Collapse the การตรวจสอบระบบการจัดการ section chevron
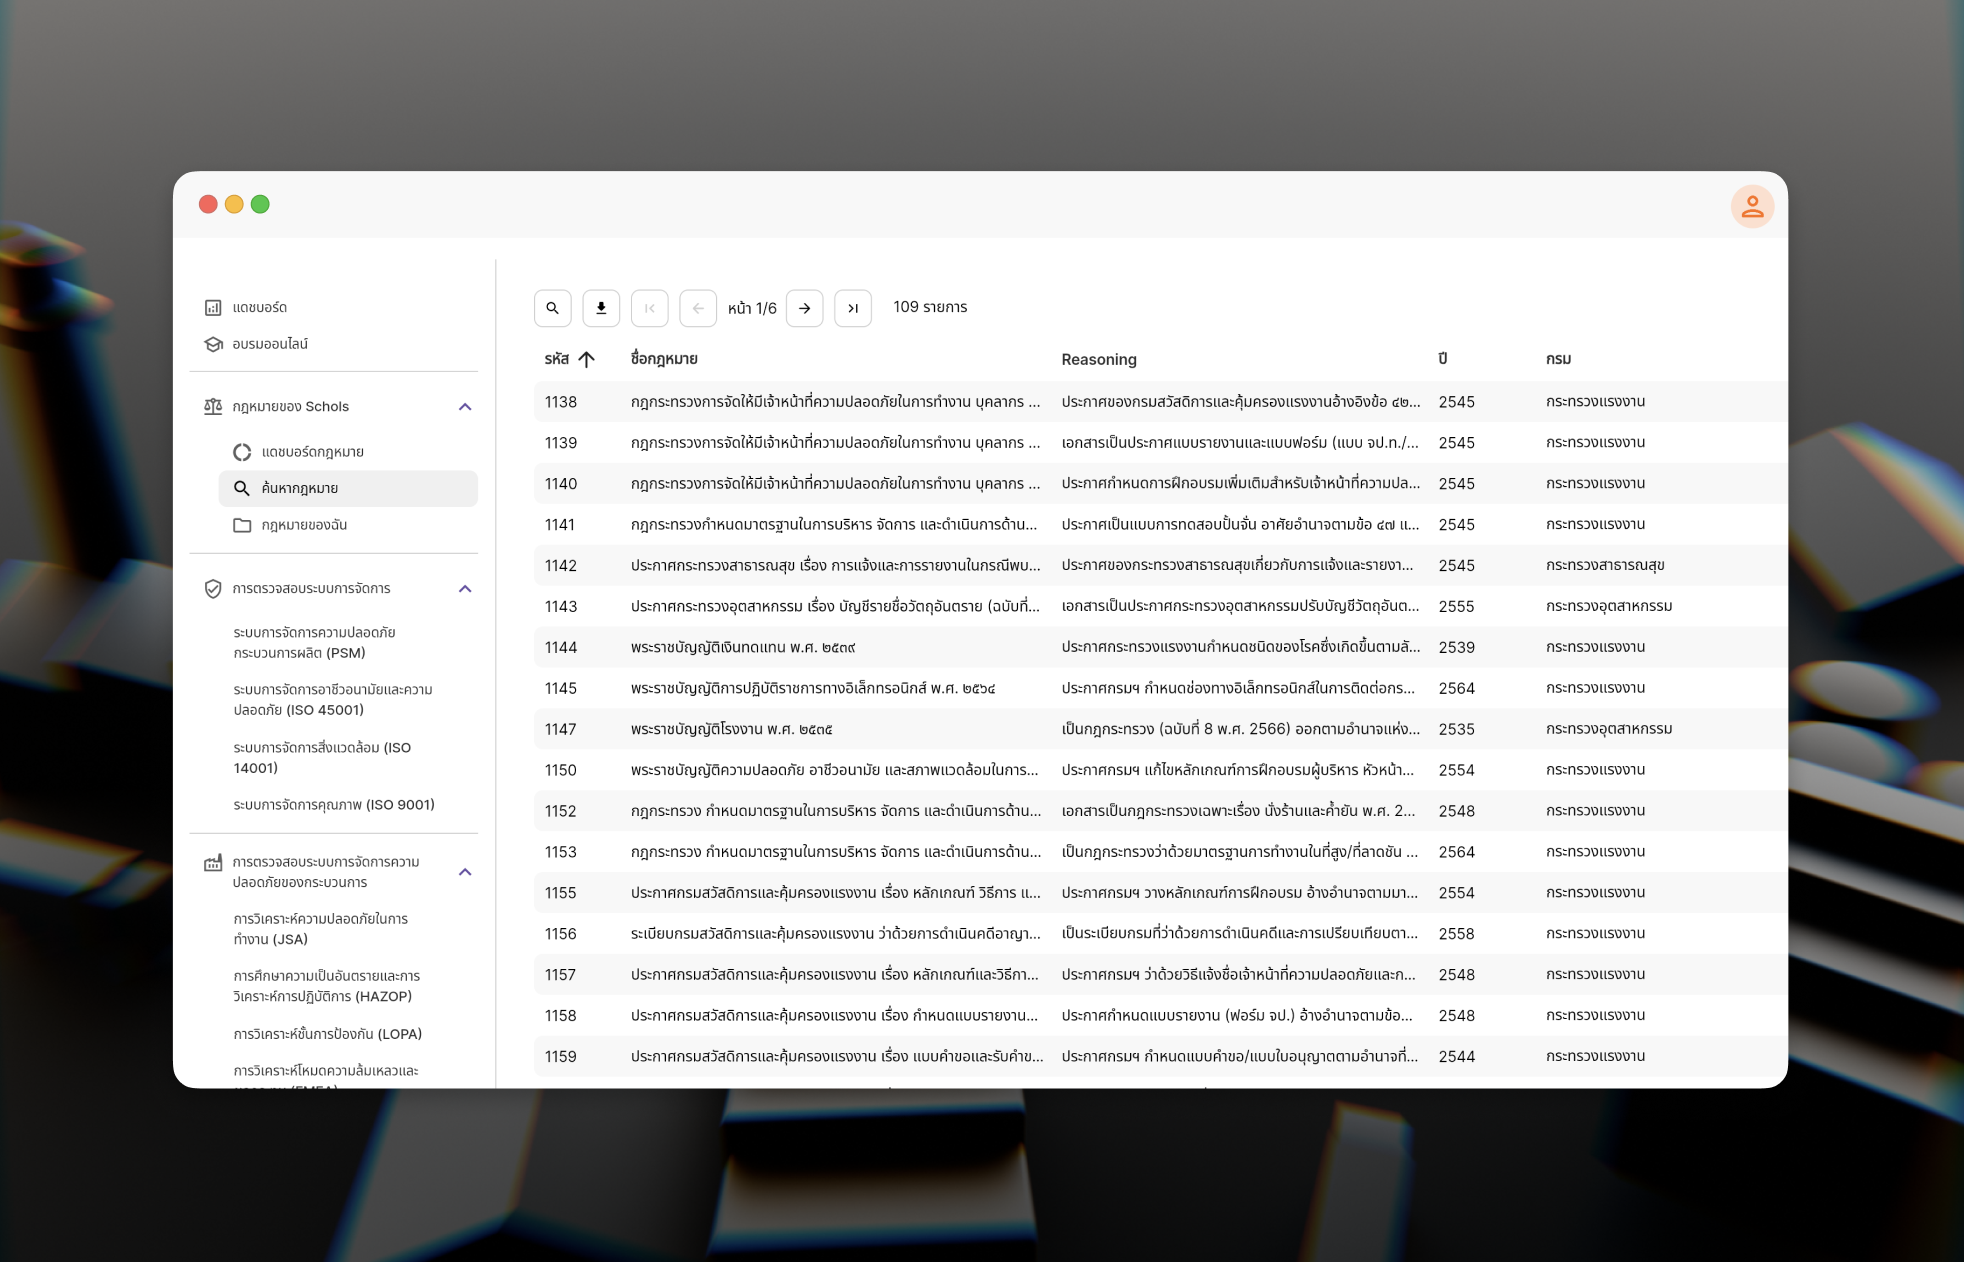 coord(465,589)
